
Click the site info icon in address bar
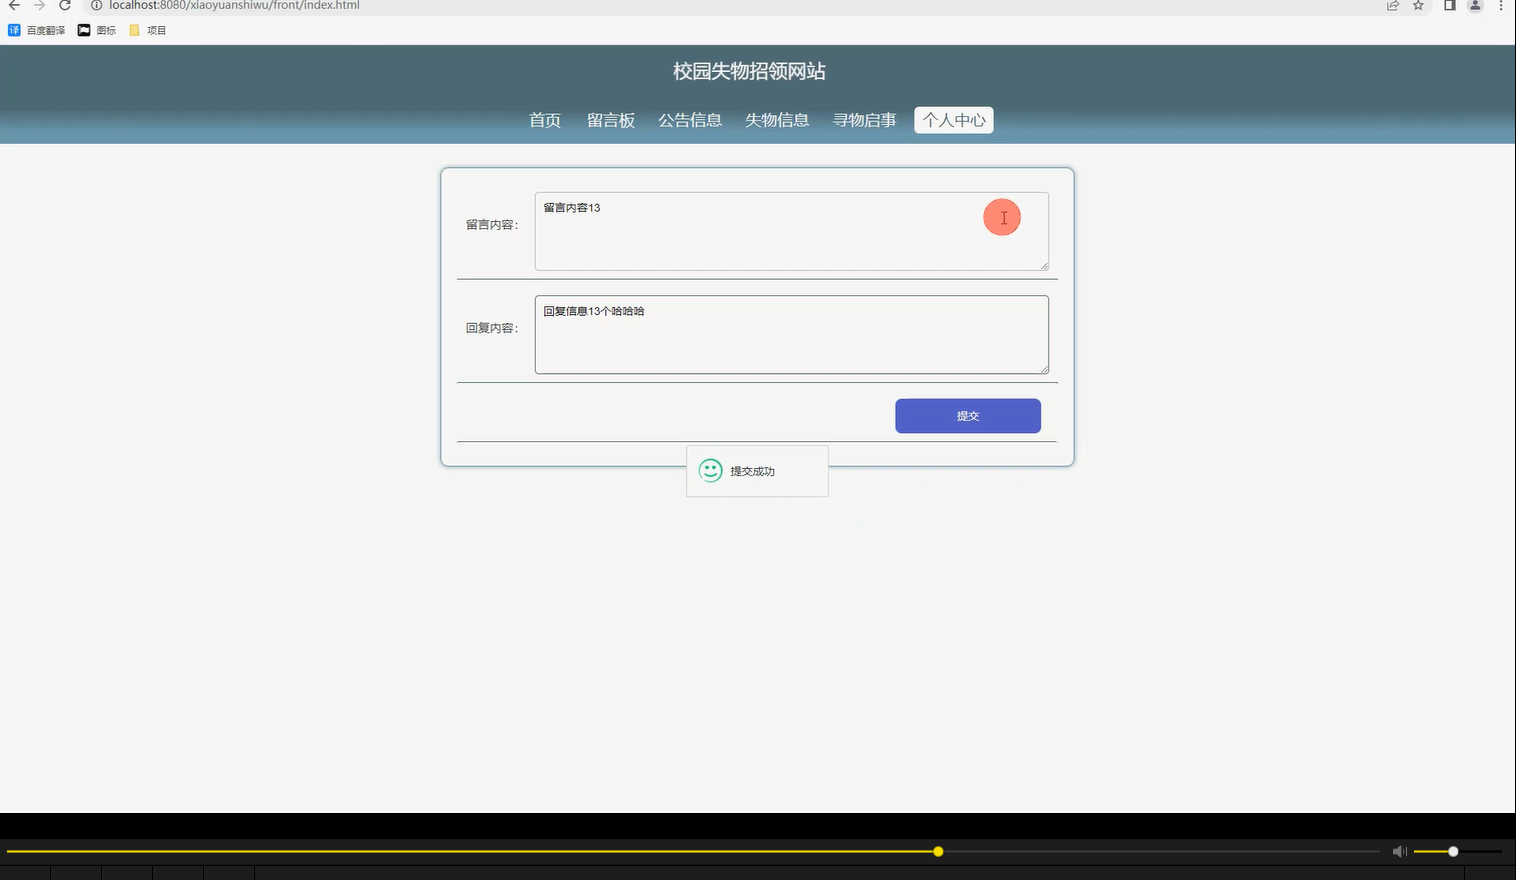97,5
